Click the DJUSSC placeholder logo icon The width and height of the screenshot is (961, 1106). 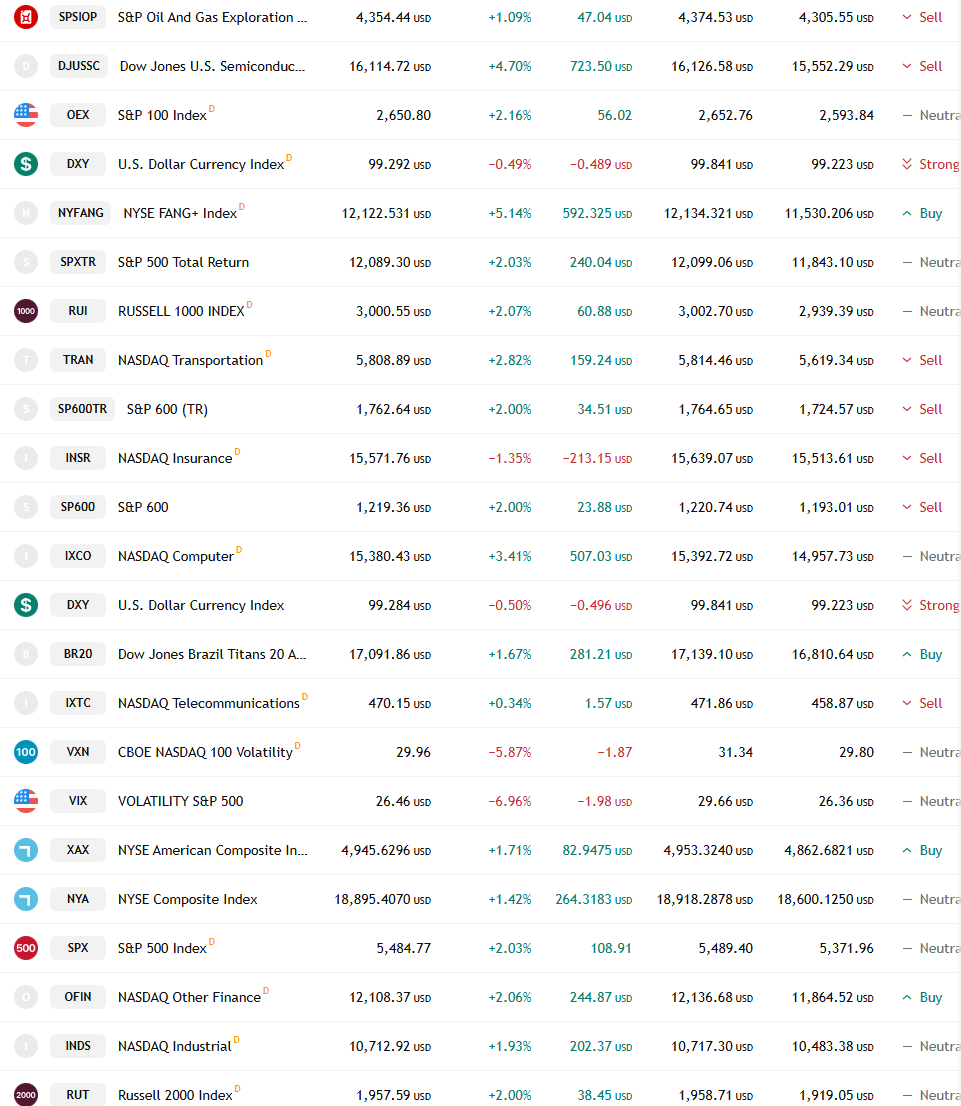[x=26, y=66]
